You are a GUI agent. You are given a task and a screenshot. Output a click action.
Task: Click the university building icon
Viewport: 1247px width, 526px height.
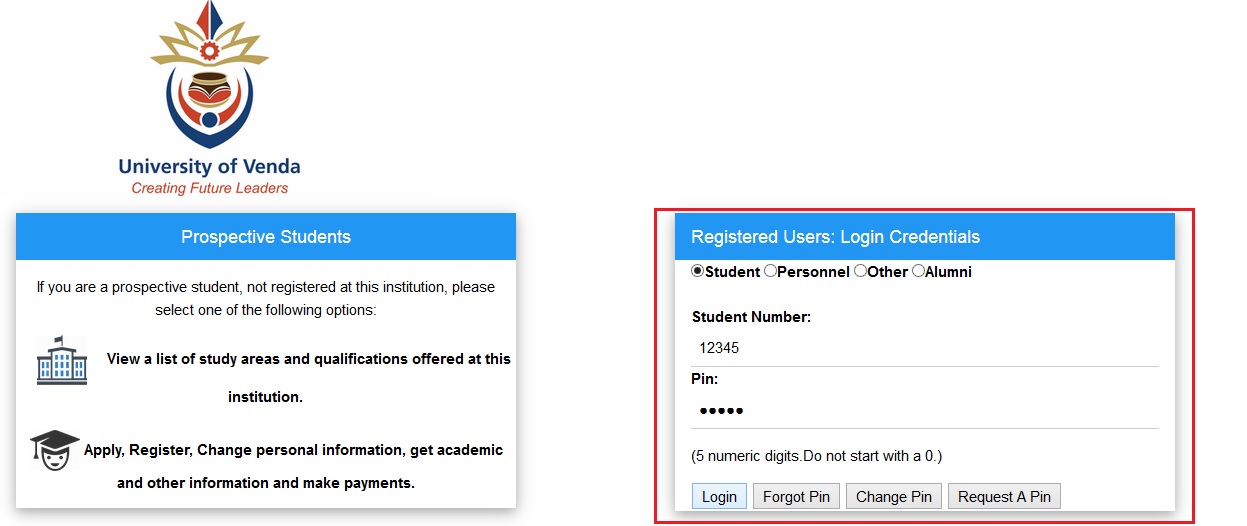[x=62, y=360]
